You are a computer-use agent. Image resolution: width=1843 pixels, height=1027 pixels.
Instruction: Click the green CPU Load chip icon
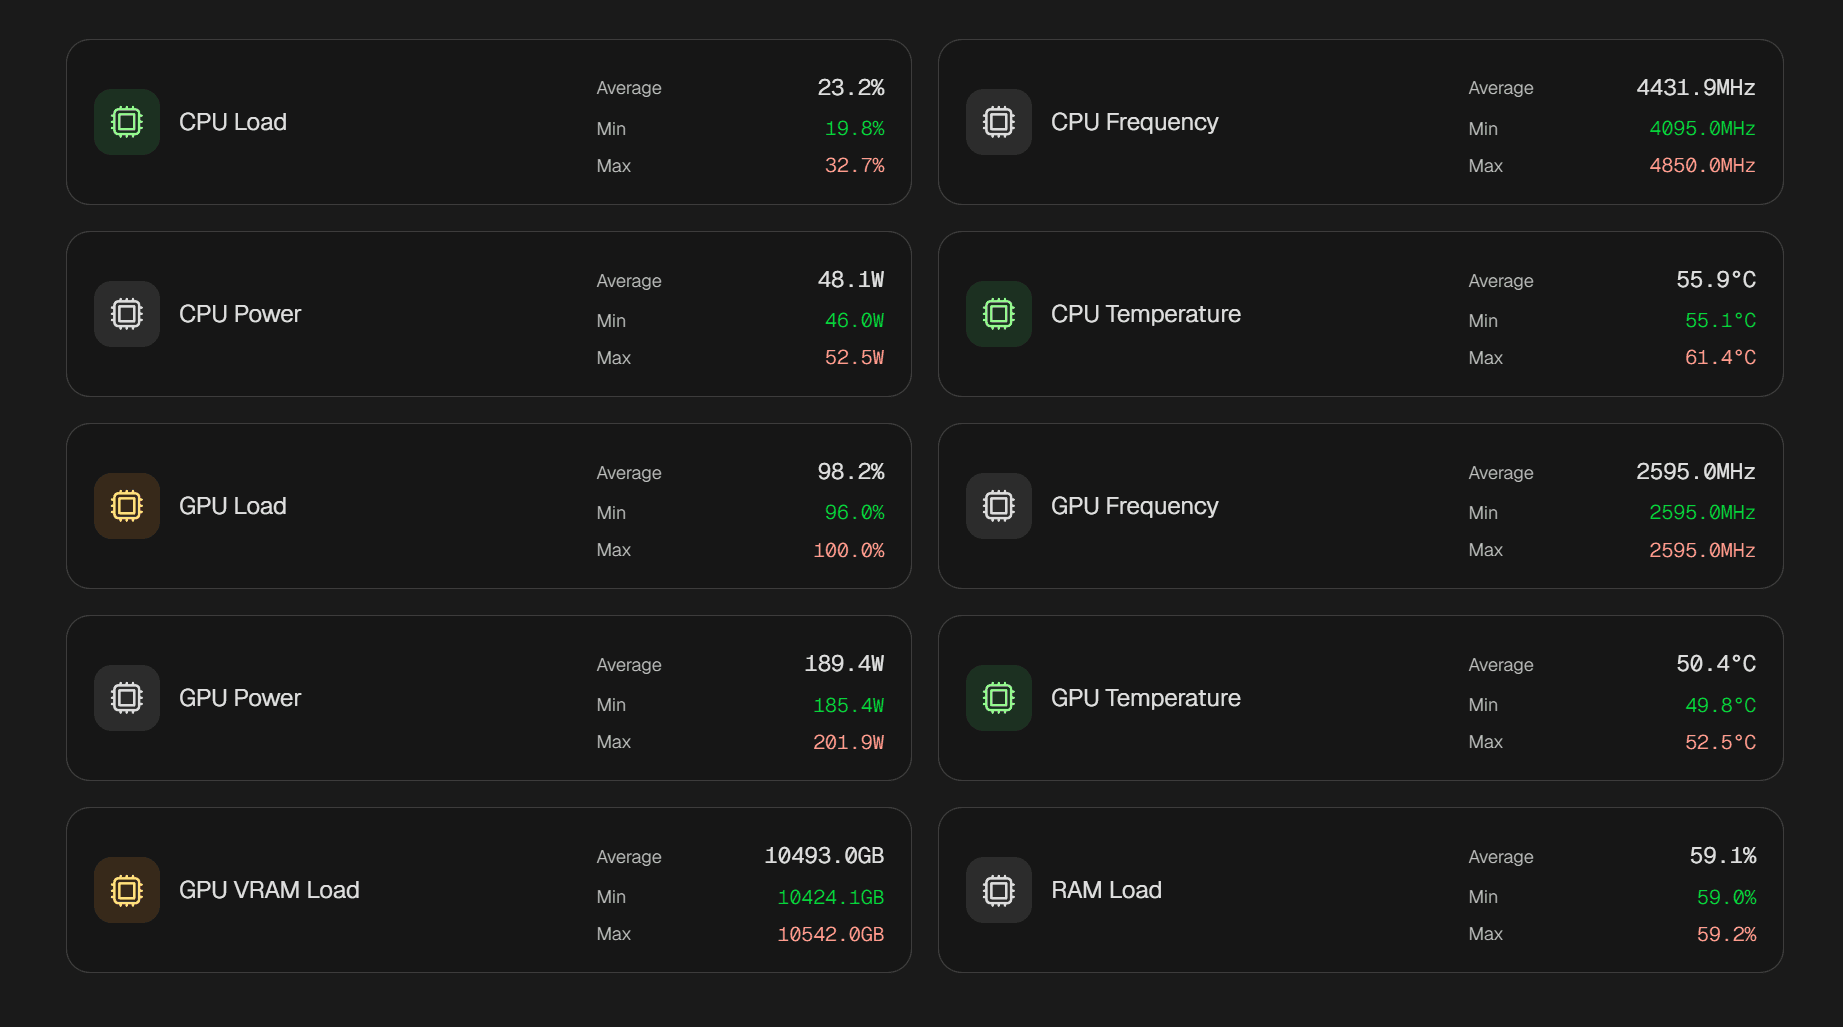[127, 122]
